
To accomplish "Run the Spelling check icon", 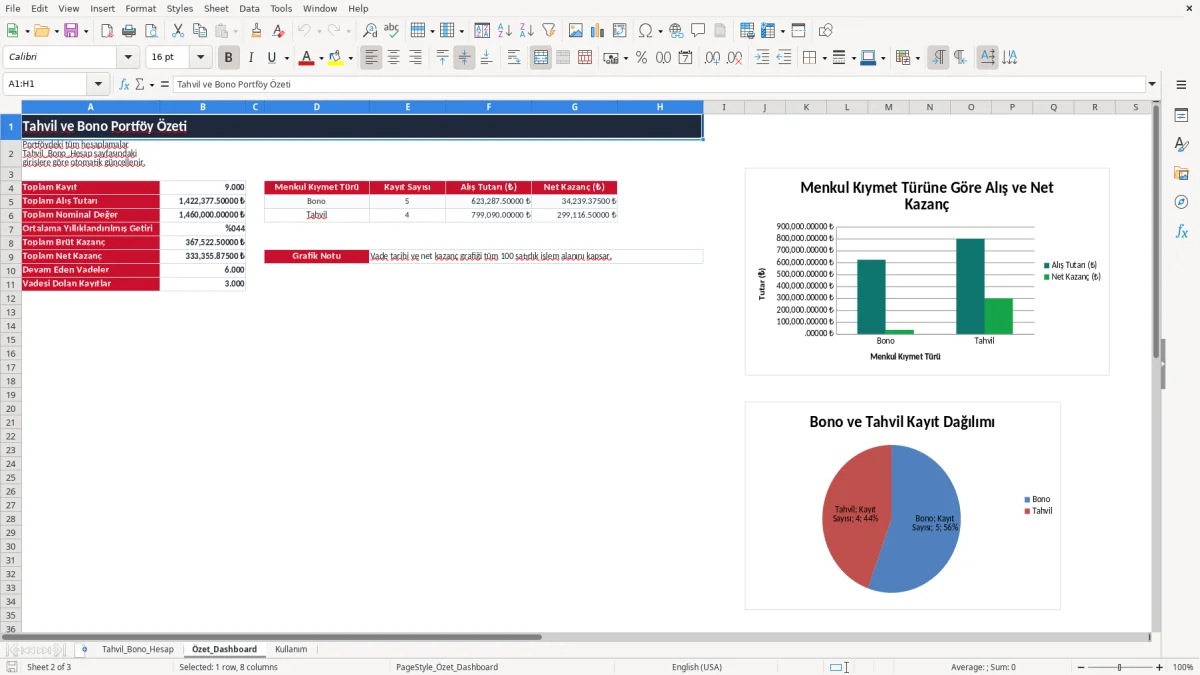I will pyautogui.click(x=391, y=31).
